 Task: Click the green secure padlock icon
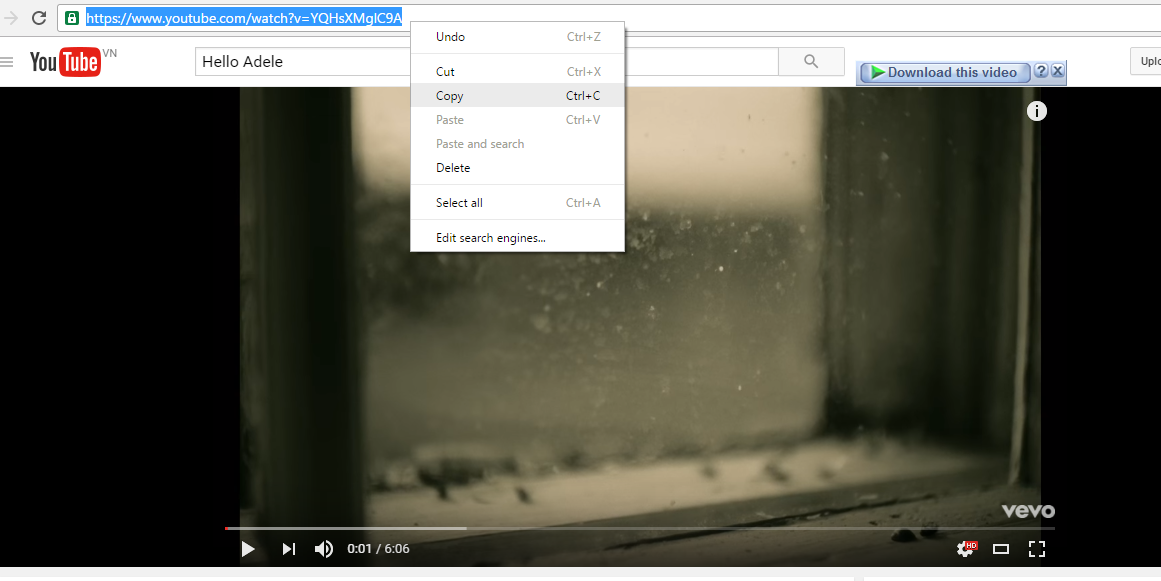point(72,18)
